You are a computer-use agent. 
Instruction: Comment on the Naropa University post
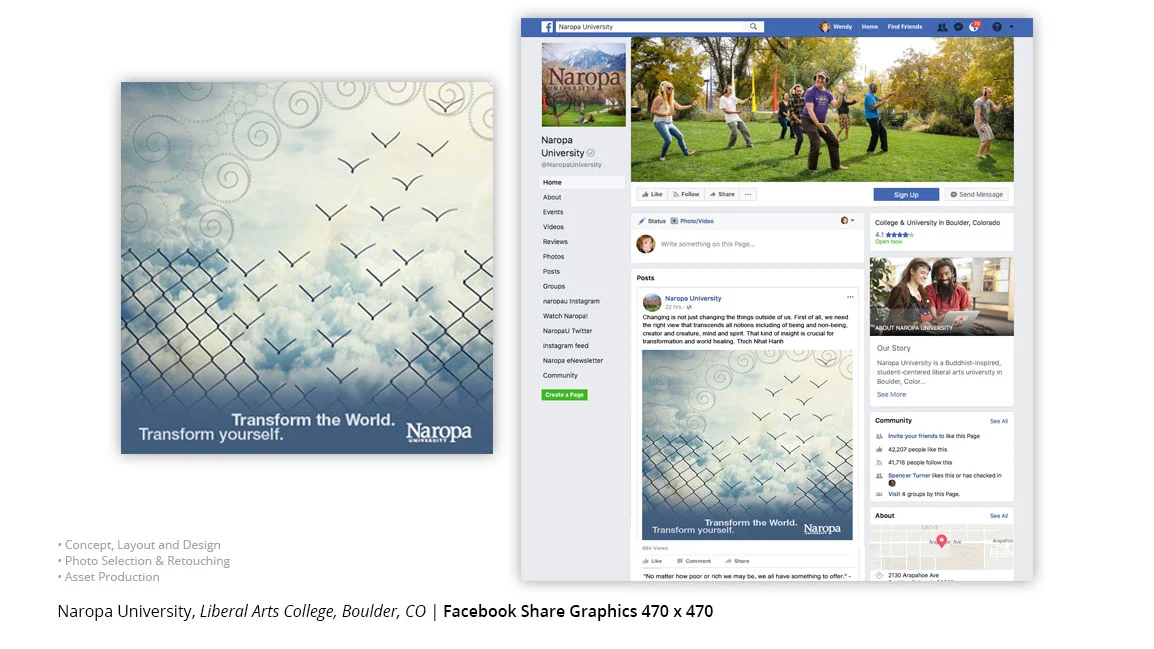(694, 561)
